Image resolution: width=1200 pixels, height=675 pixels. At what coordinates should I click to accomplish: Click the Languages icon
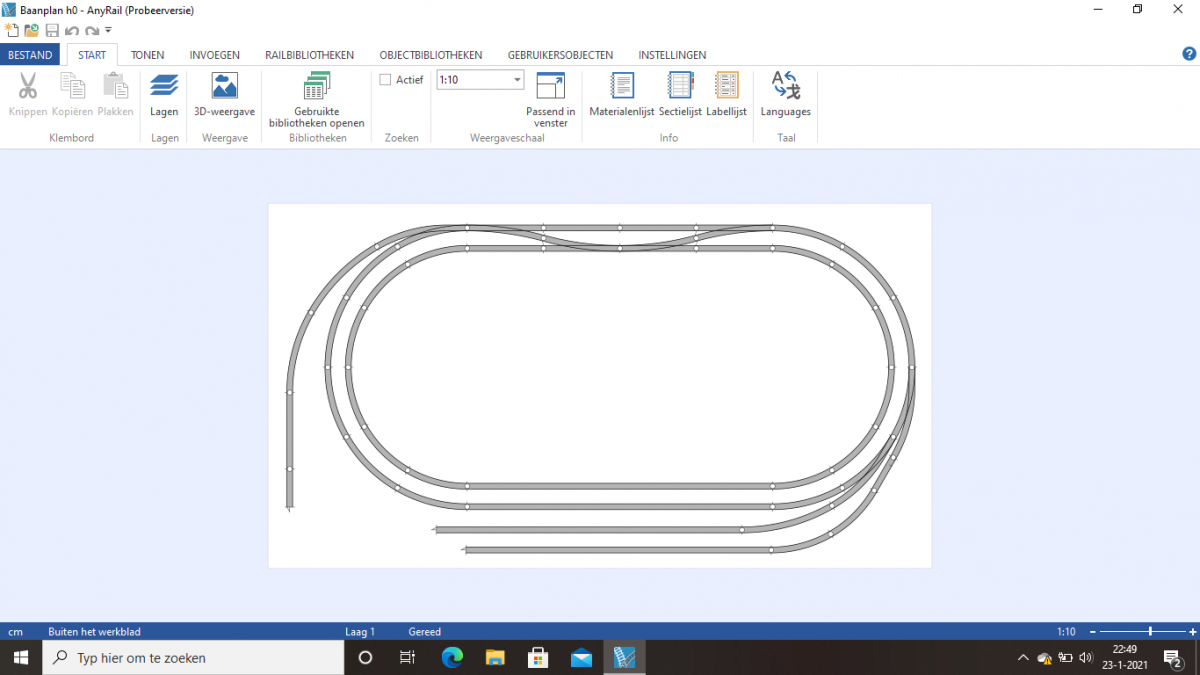click(785, 95)
